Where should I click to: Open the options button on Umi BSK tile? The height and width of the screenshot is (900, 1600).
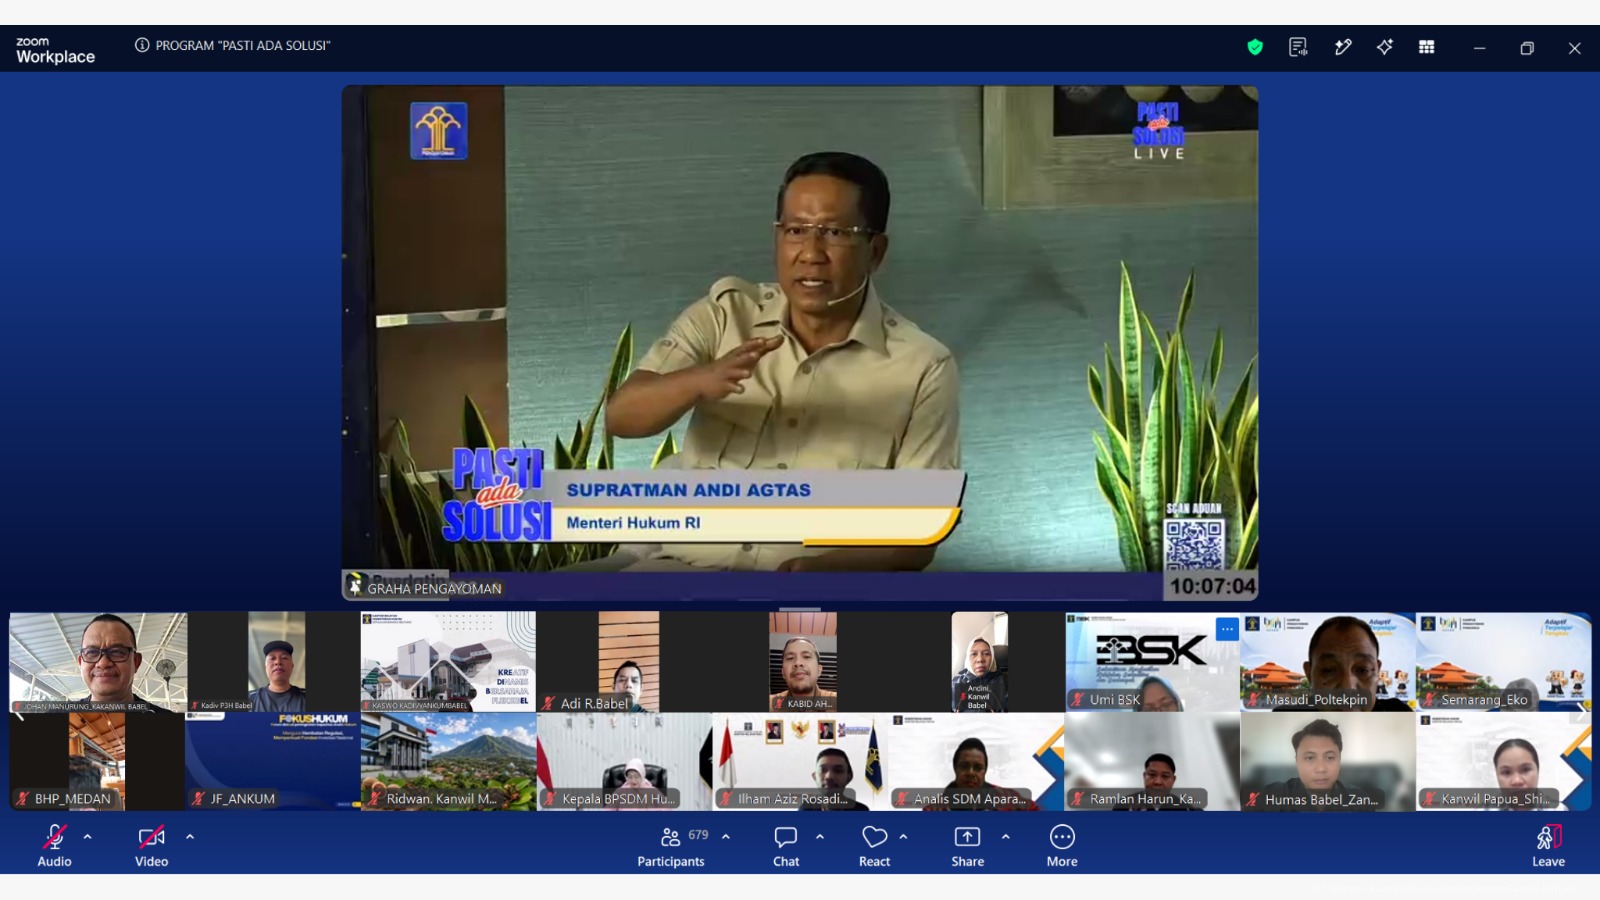click(x=1227, y=629)
